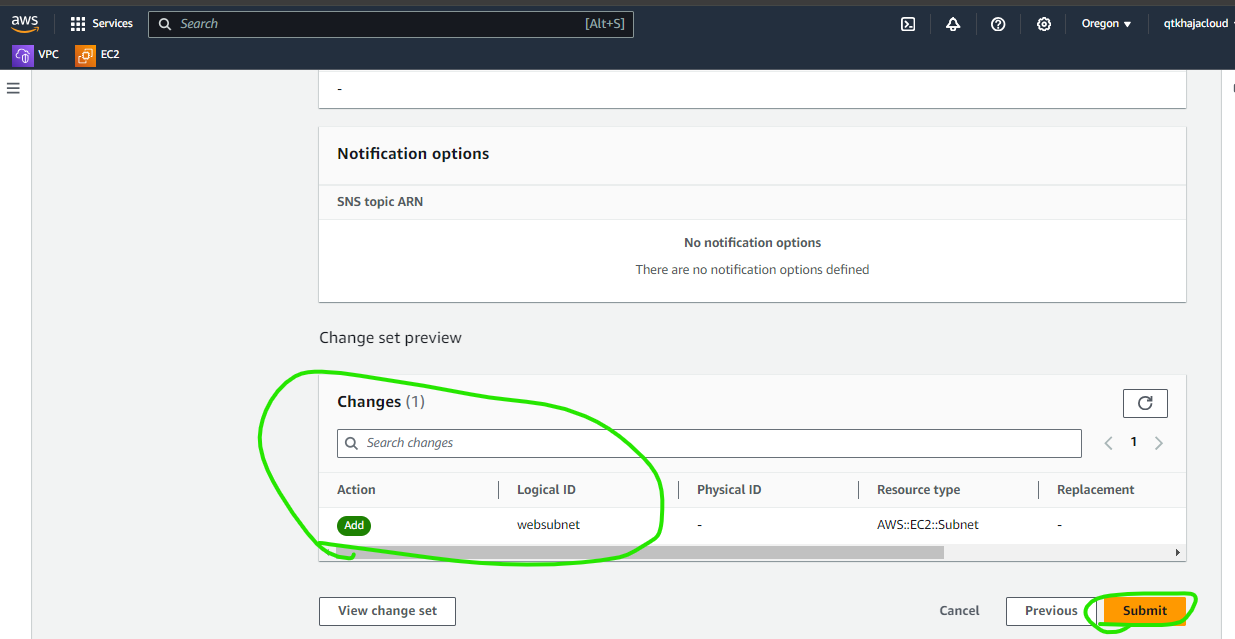Image resolution: width=1235 pixels, height=639 pixels.
Task: Click the Change set preview heading
Action: coord(390,338)
